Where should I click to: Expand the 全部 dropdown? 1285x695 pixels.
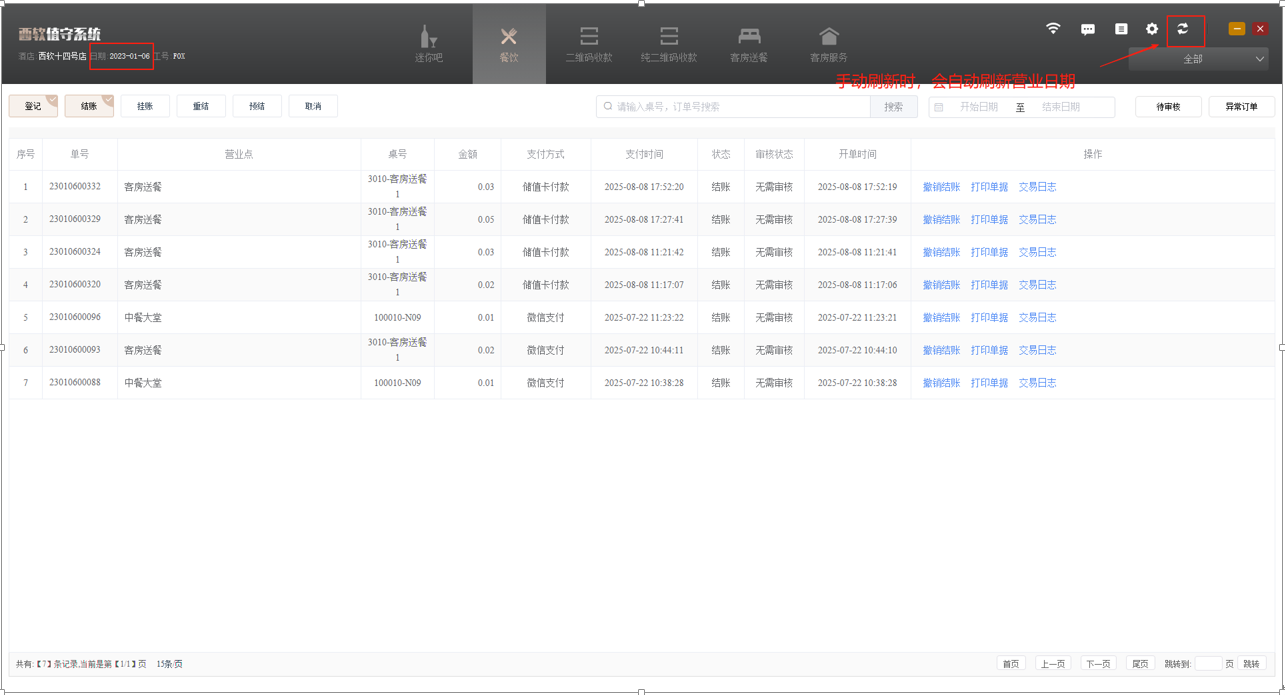(1198, 59)
